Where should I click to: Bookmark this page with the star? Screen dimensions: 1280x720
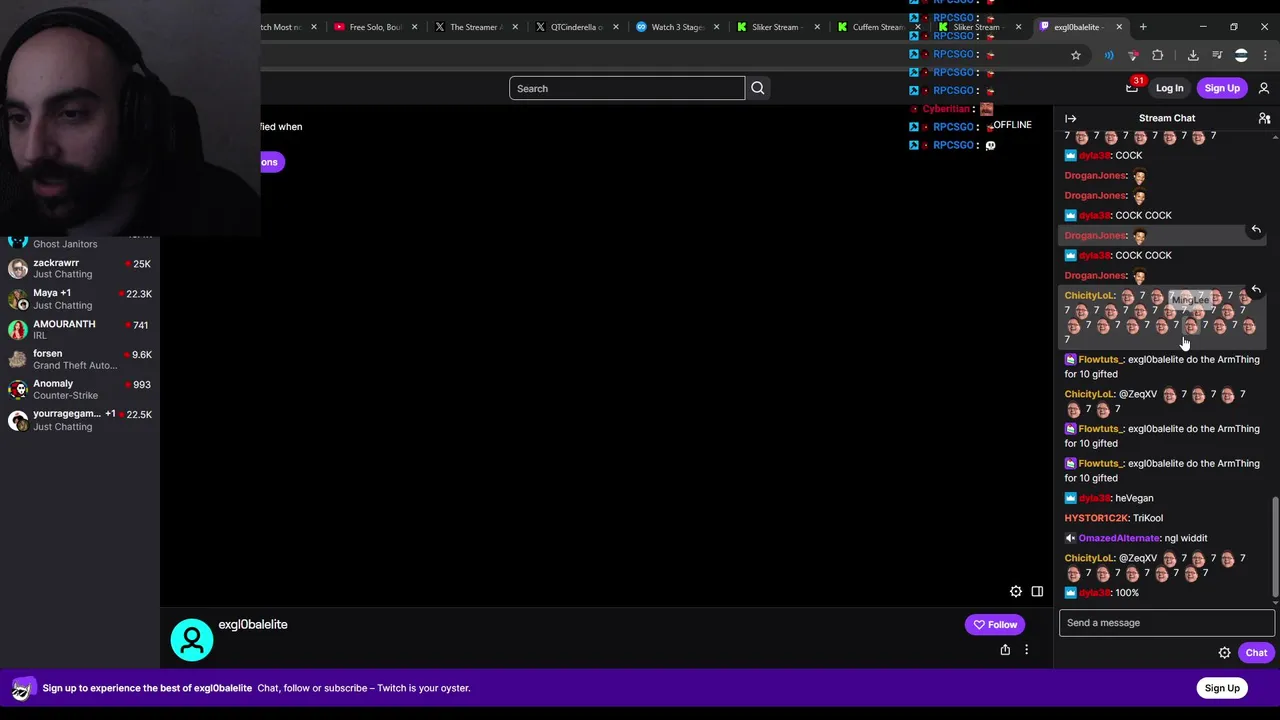click(x=1076, y=55)
